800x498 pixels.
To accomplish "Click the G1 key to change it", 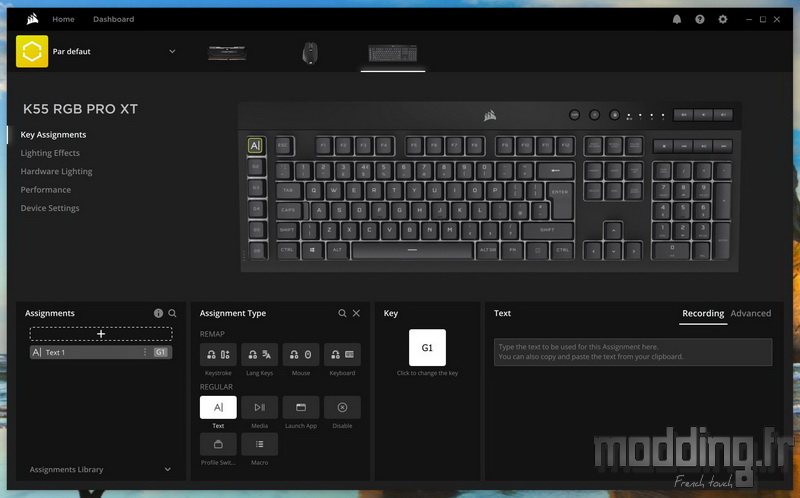I will [x=427, y=347].
